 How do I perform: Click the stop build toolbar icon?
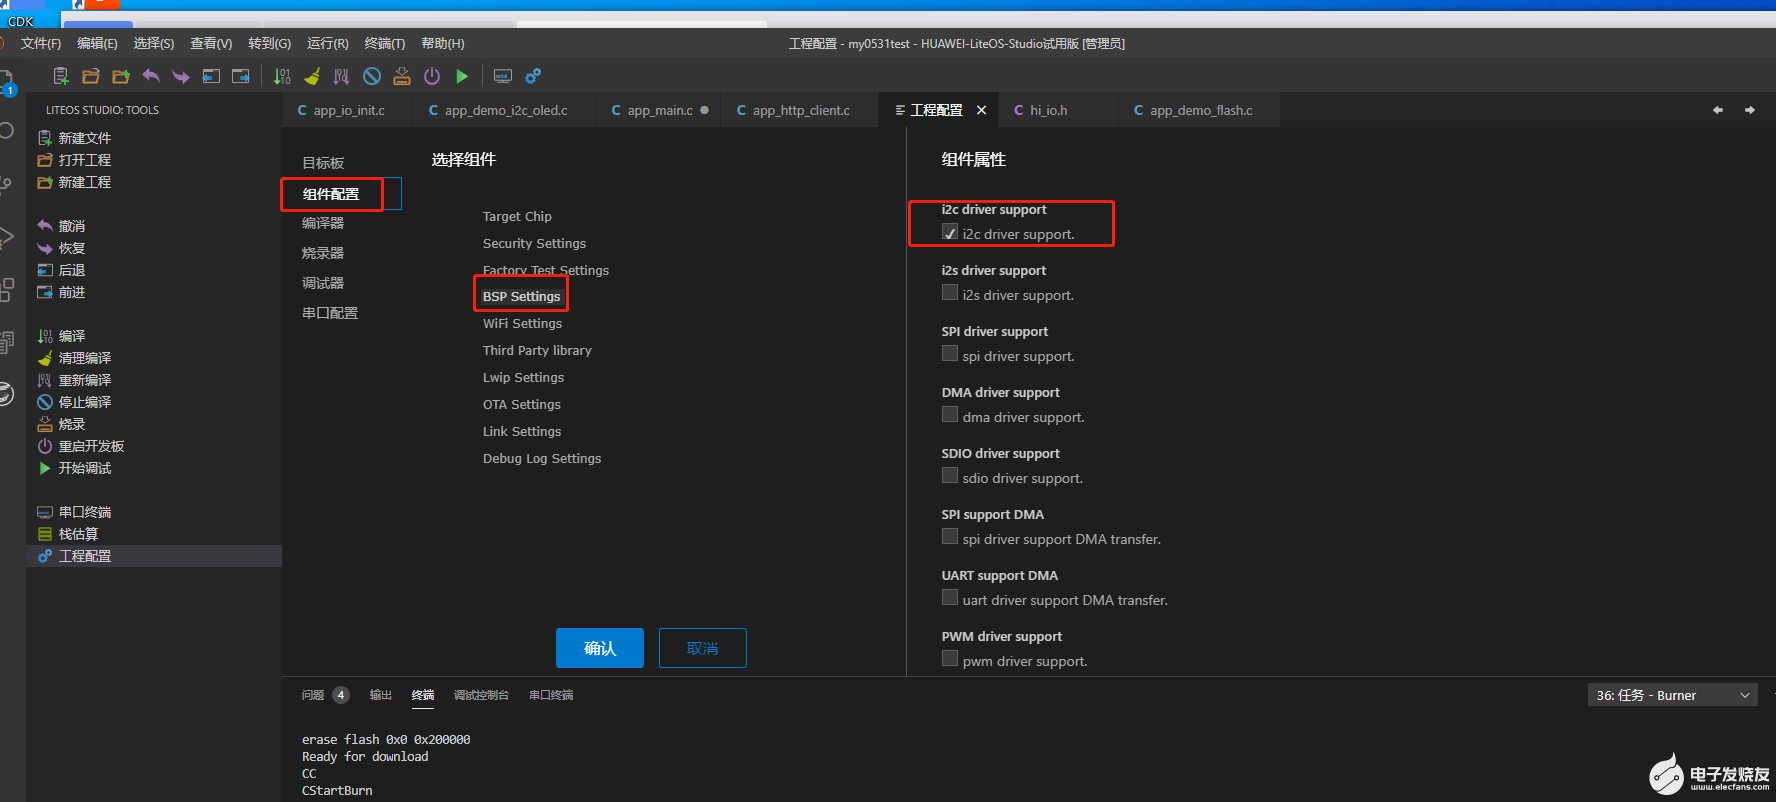coord(372,76)
